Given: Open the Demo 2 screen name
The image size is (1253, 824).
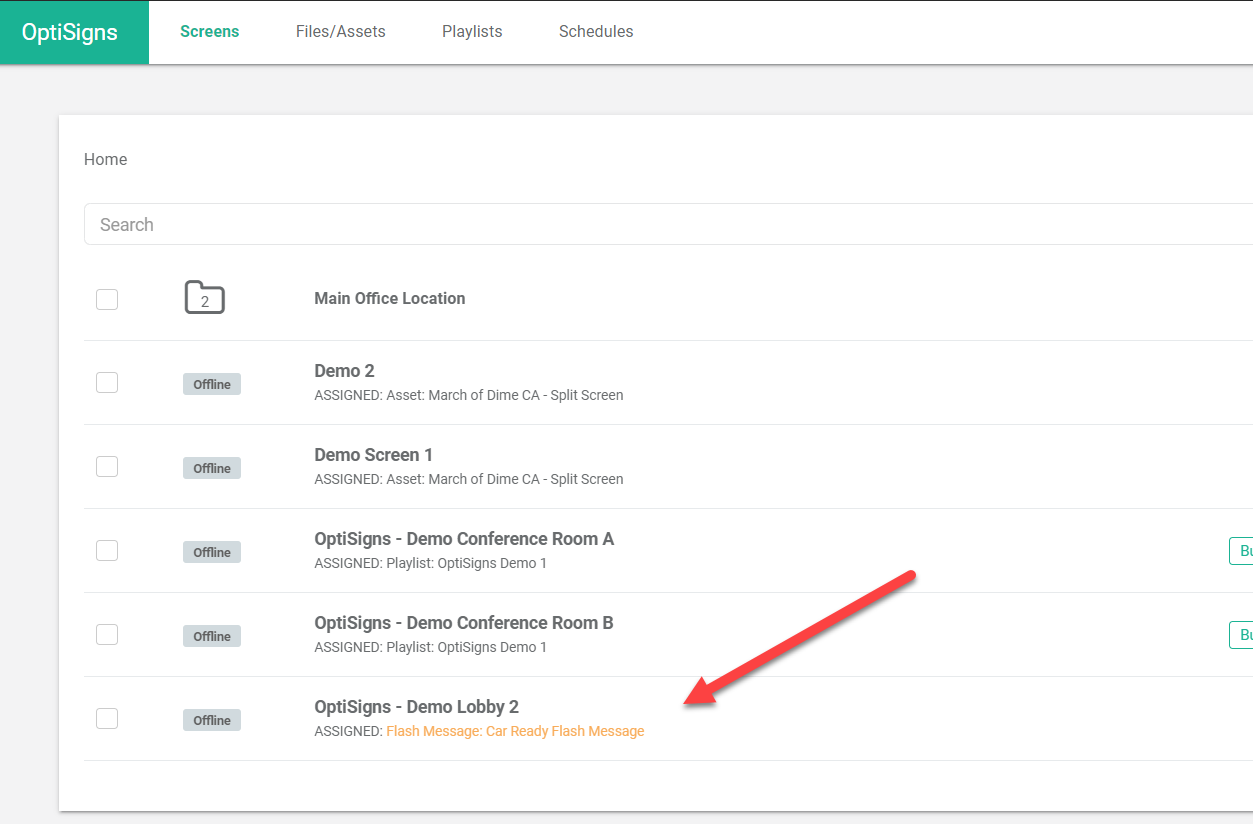Looking at the screenshot, I should point(344,371).
